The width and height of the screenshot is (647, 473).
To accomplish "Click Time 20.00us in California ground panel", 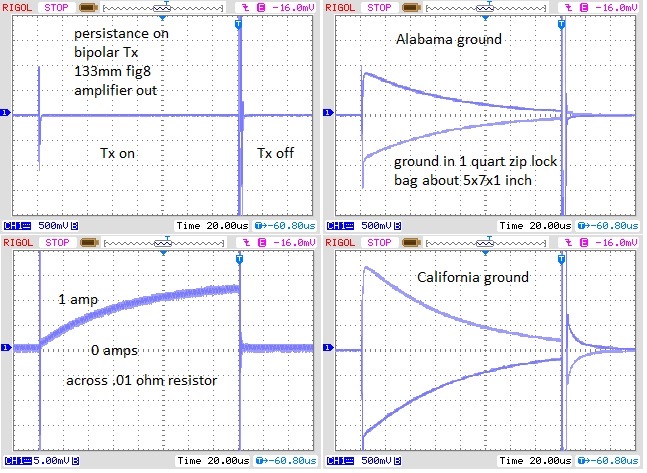I will pos(535,461).
